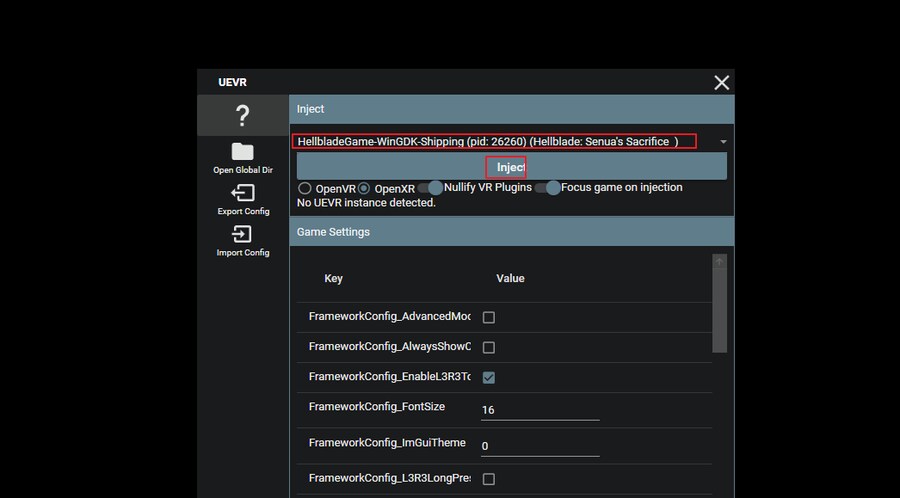Select the OpenXR radio button
Viewport: 900px width, 498px height.
tap(364, 188)
